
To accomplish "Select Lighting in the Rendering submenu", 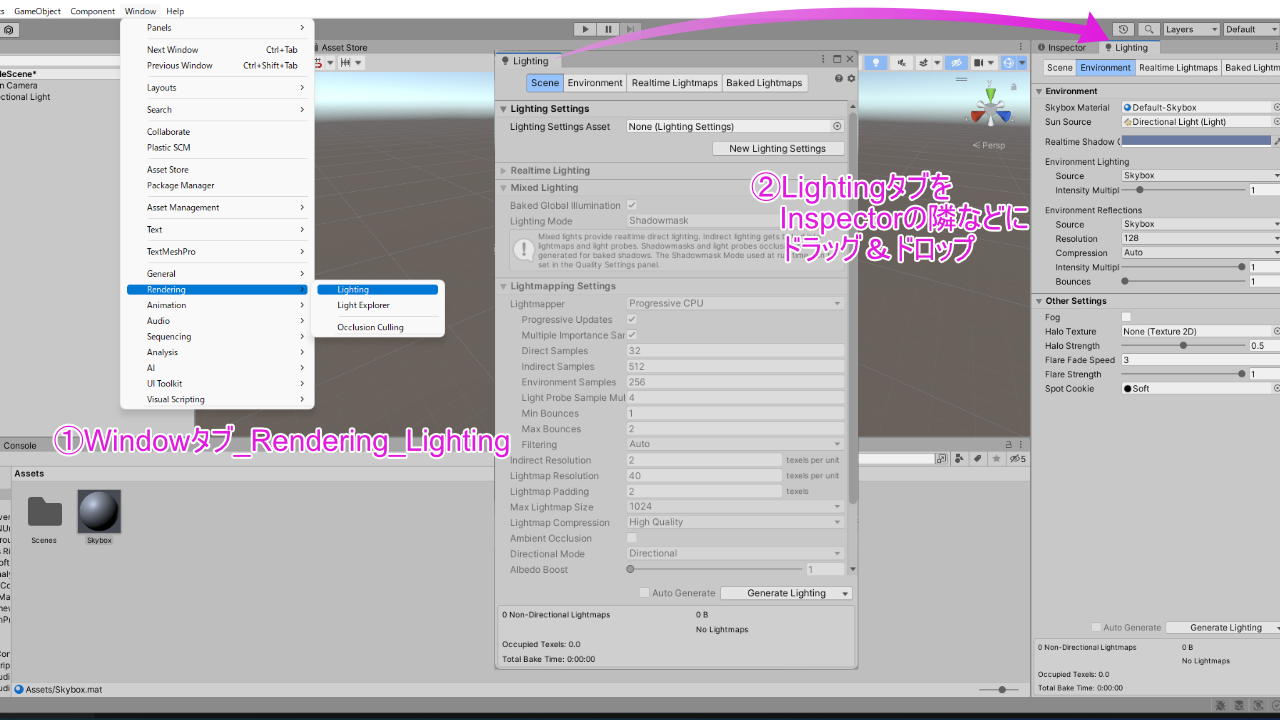I will coord(377,290).
